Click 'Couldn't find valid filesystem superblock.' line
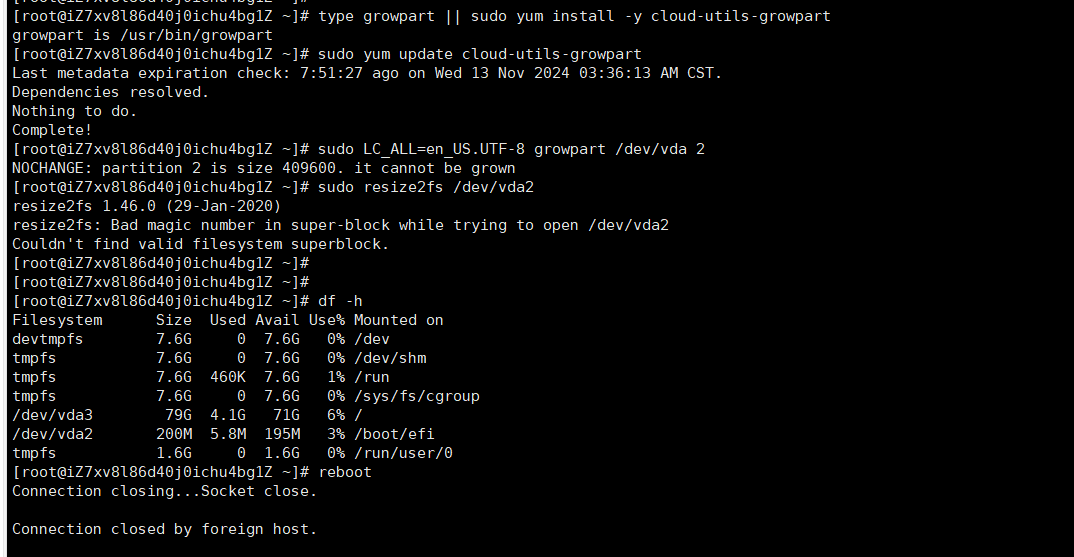 (200, 244)
